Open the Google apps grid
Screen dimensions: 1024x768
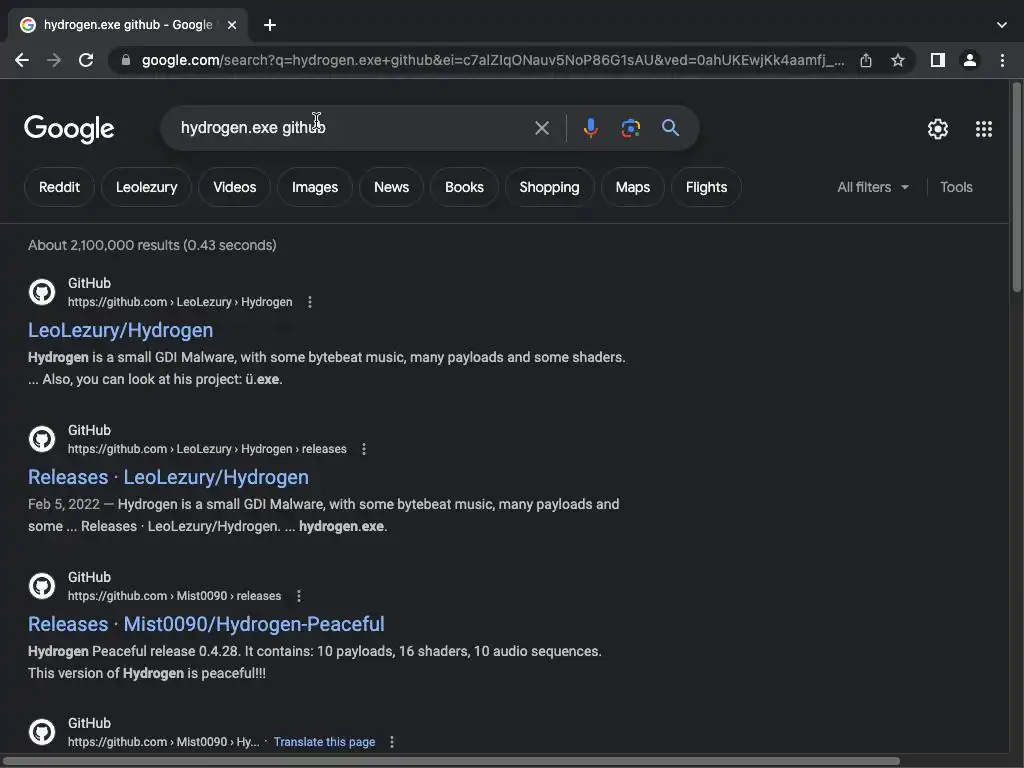point(984,129)
